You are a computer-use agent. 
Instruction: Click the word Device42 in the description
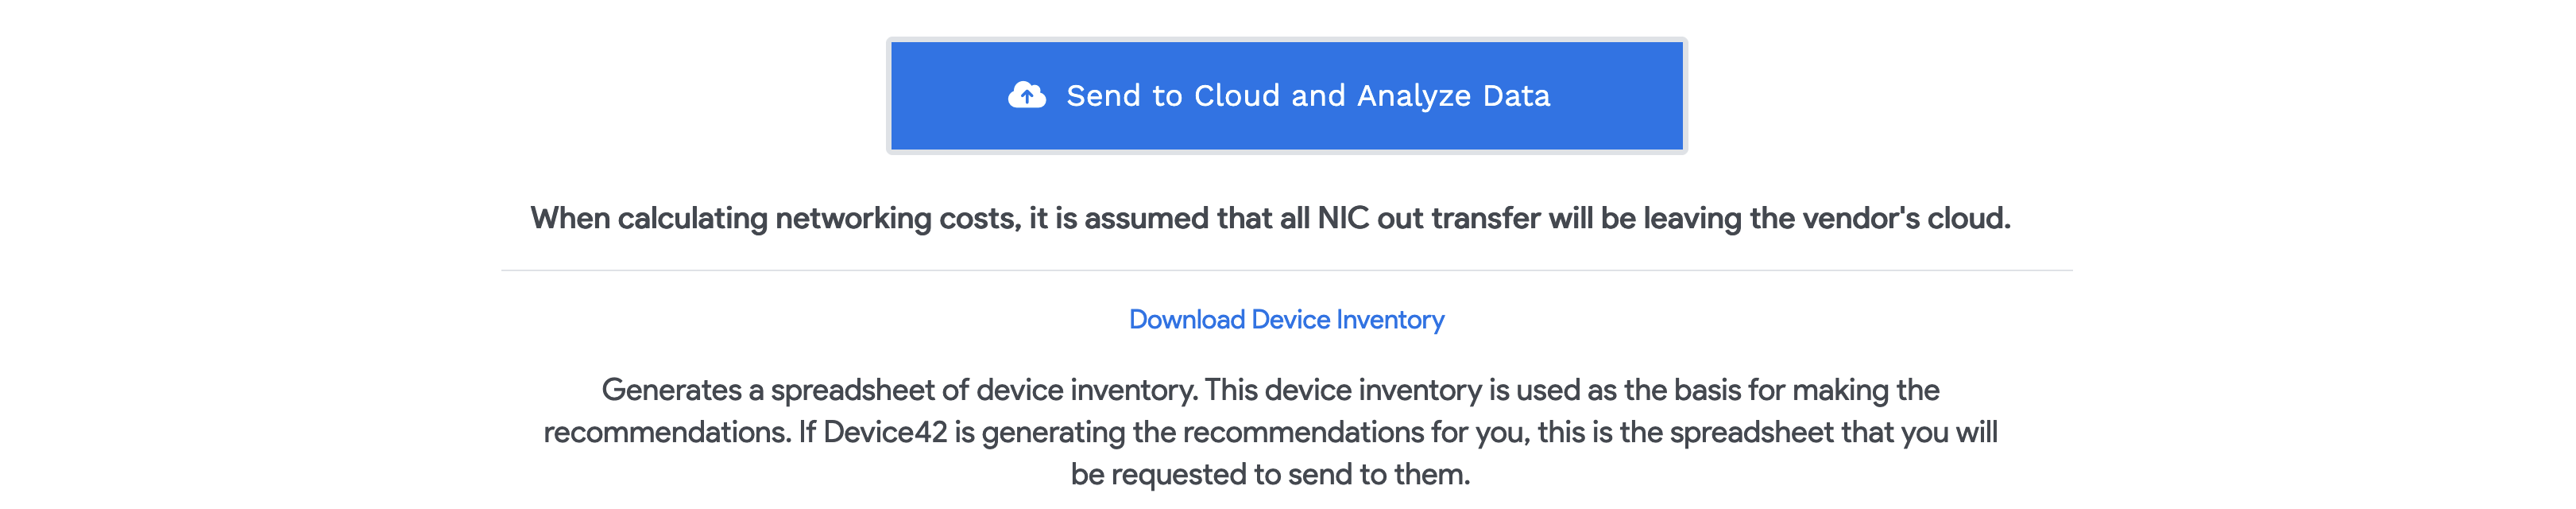click(x=885, y=432)
